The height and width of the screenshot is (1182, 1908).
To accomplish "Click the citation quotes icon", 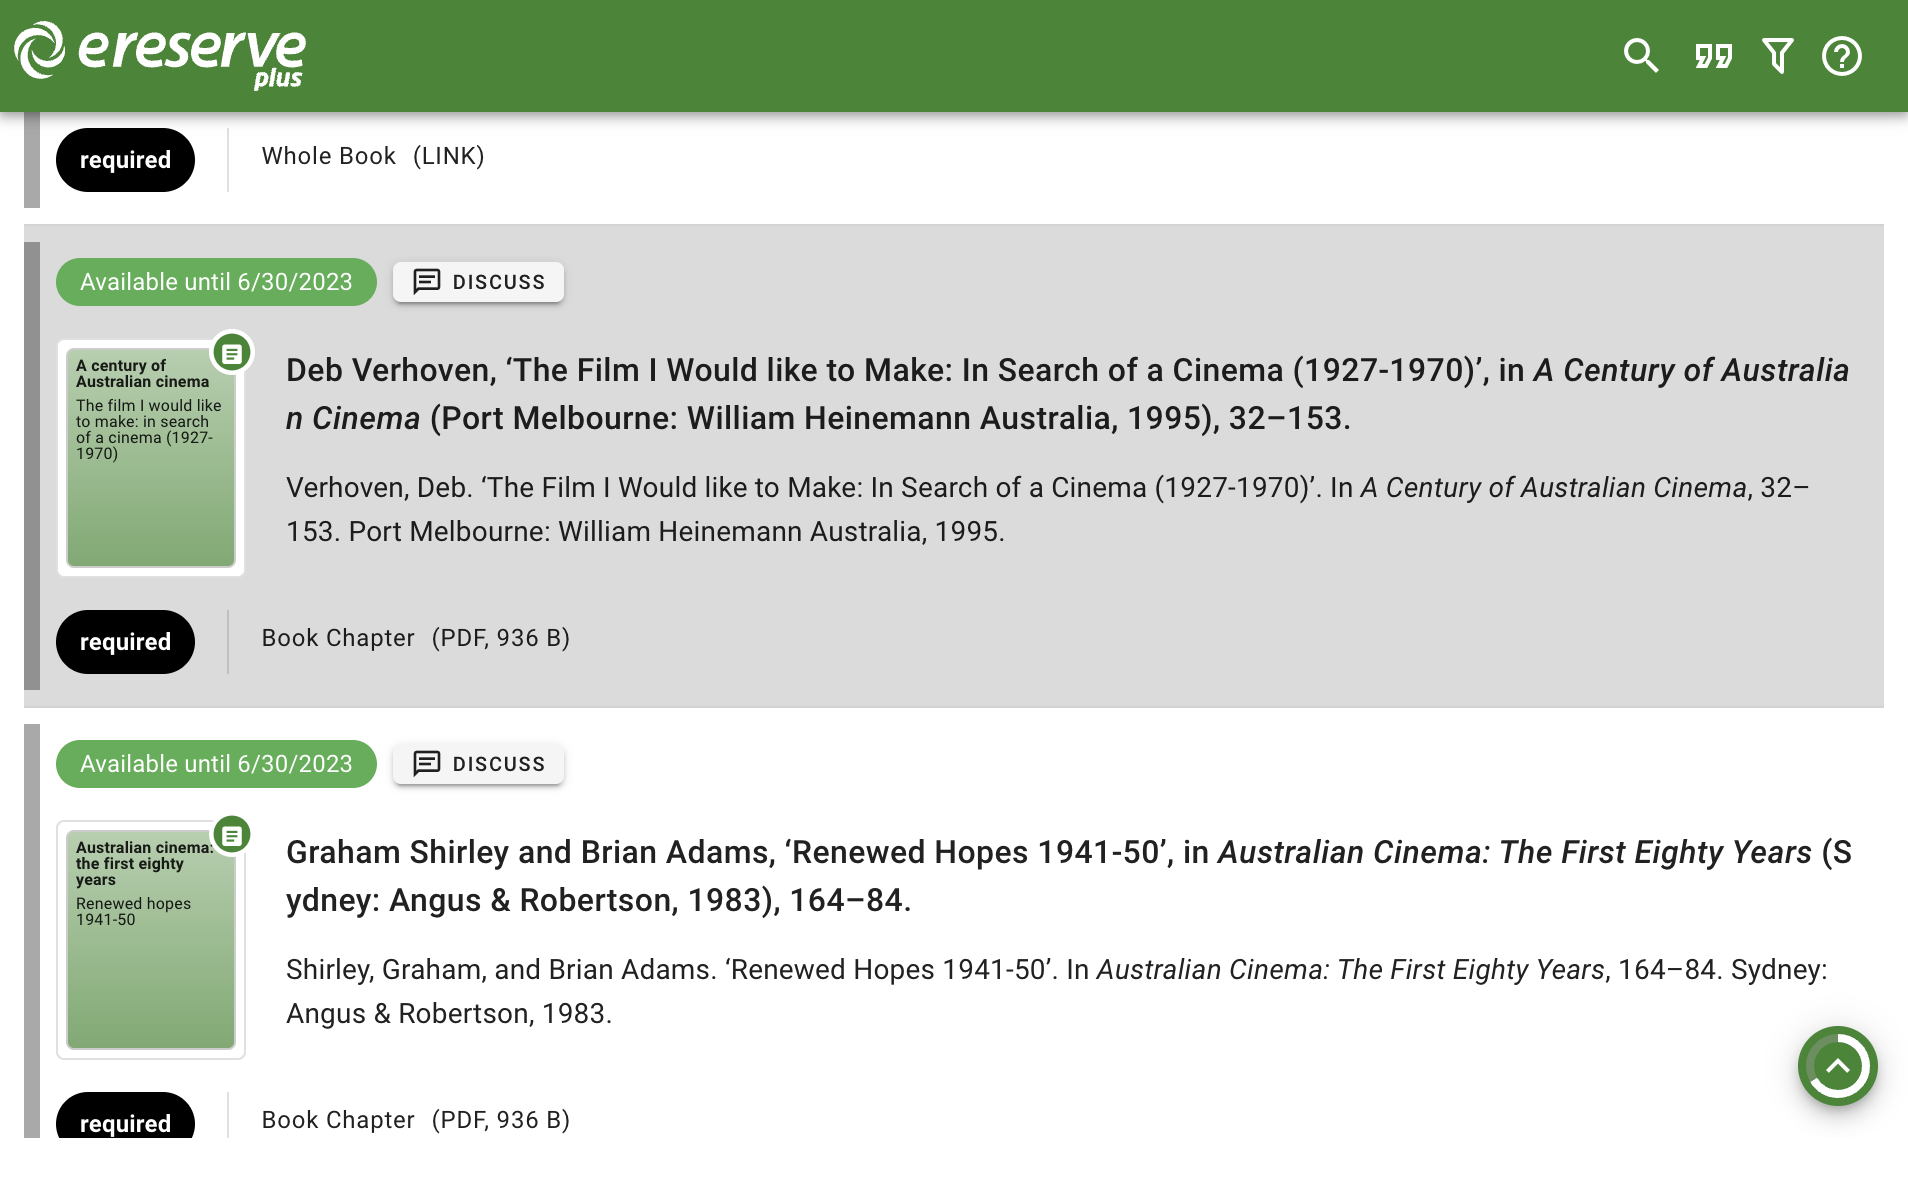I will pyautogui.click(x=1713, y=56).
